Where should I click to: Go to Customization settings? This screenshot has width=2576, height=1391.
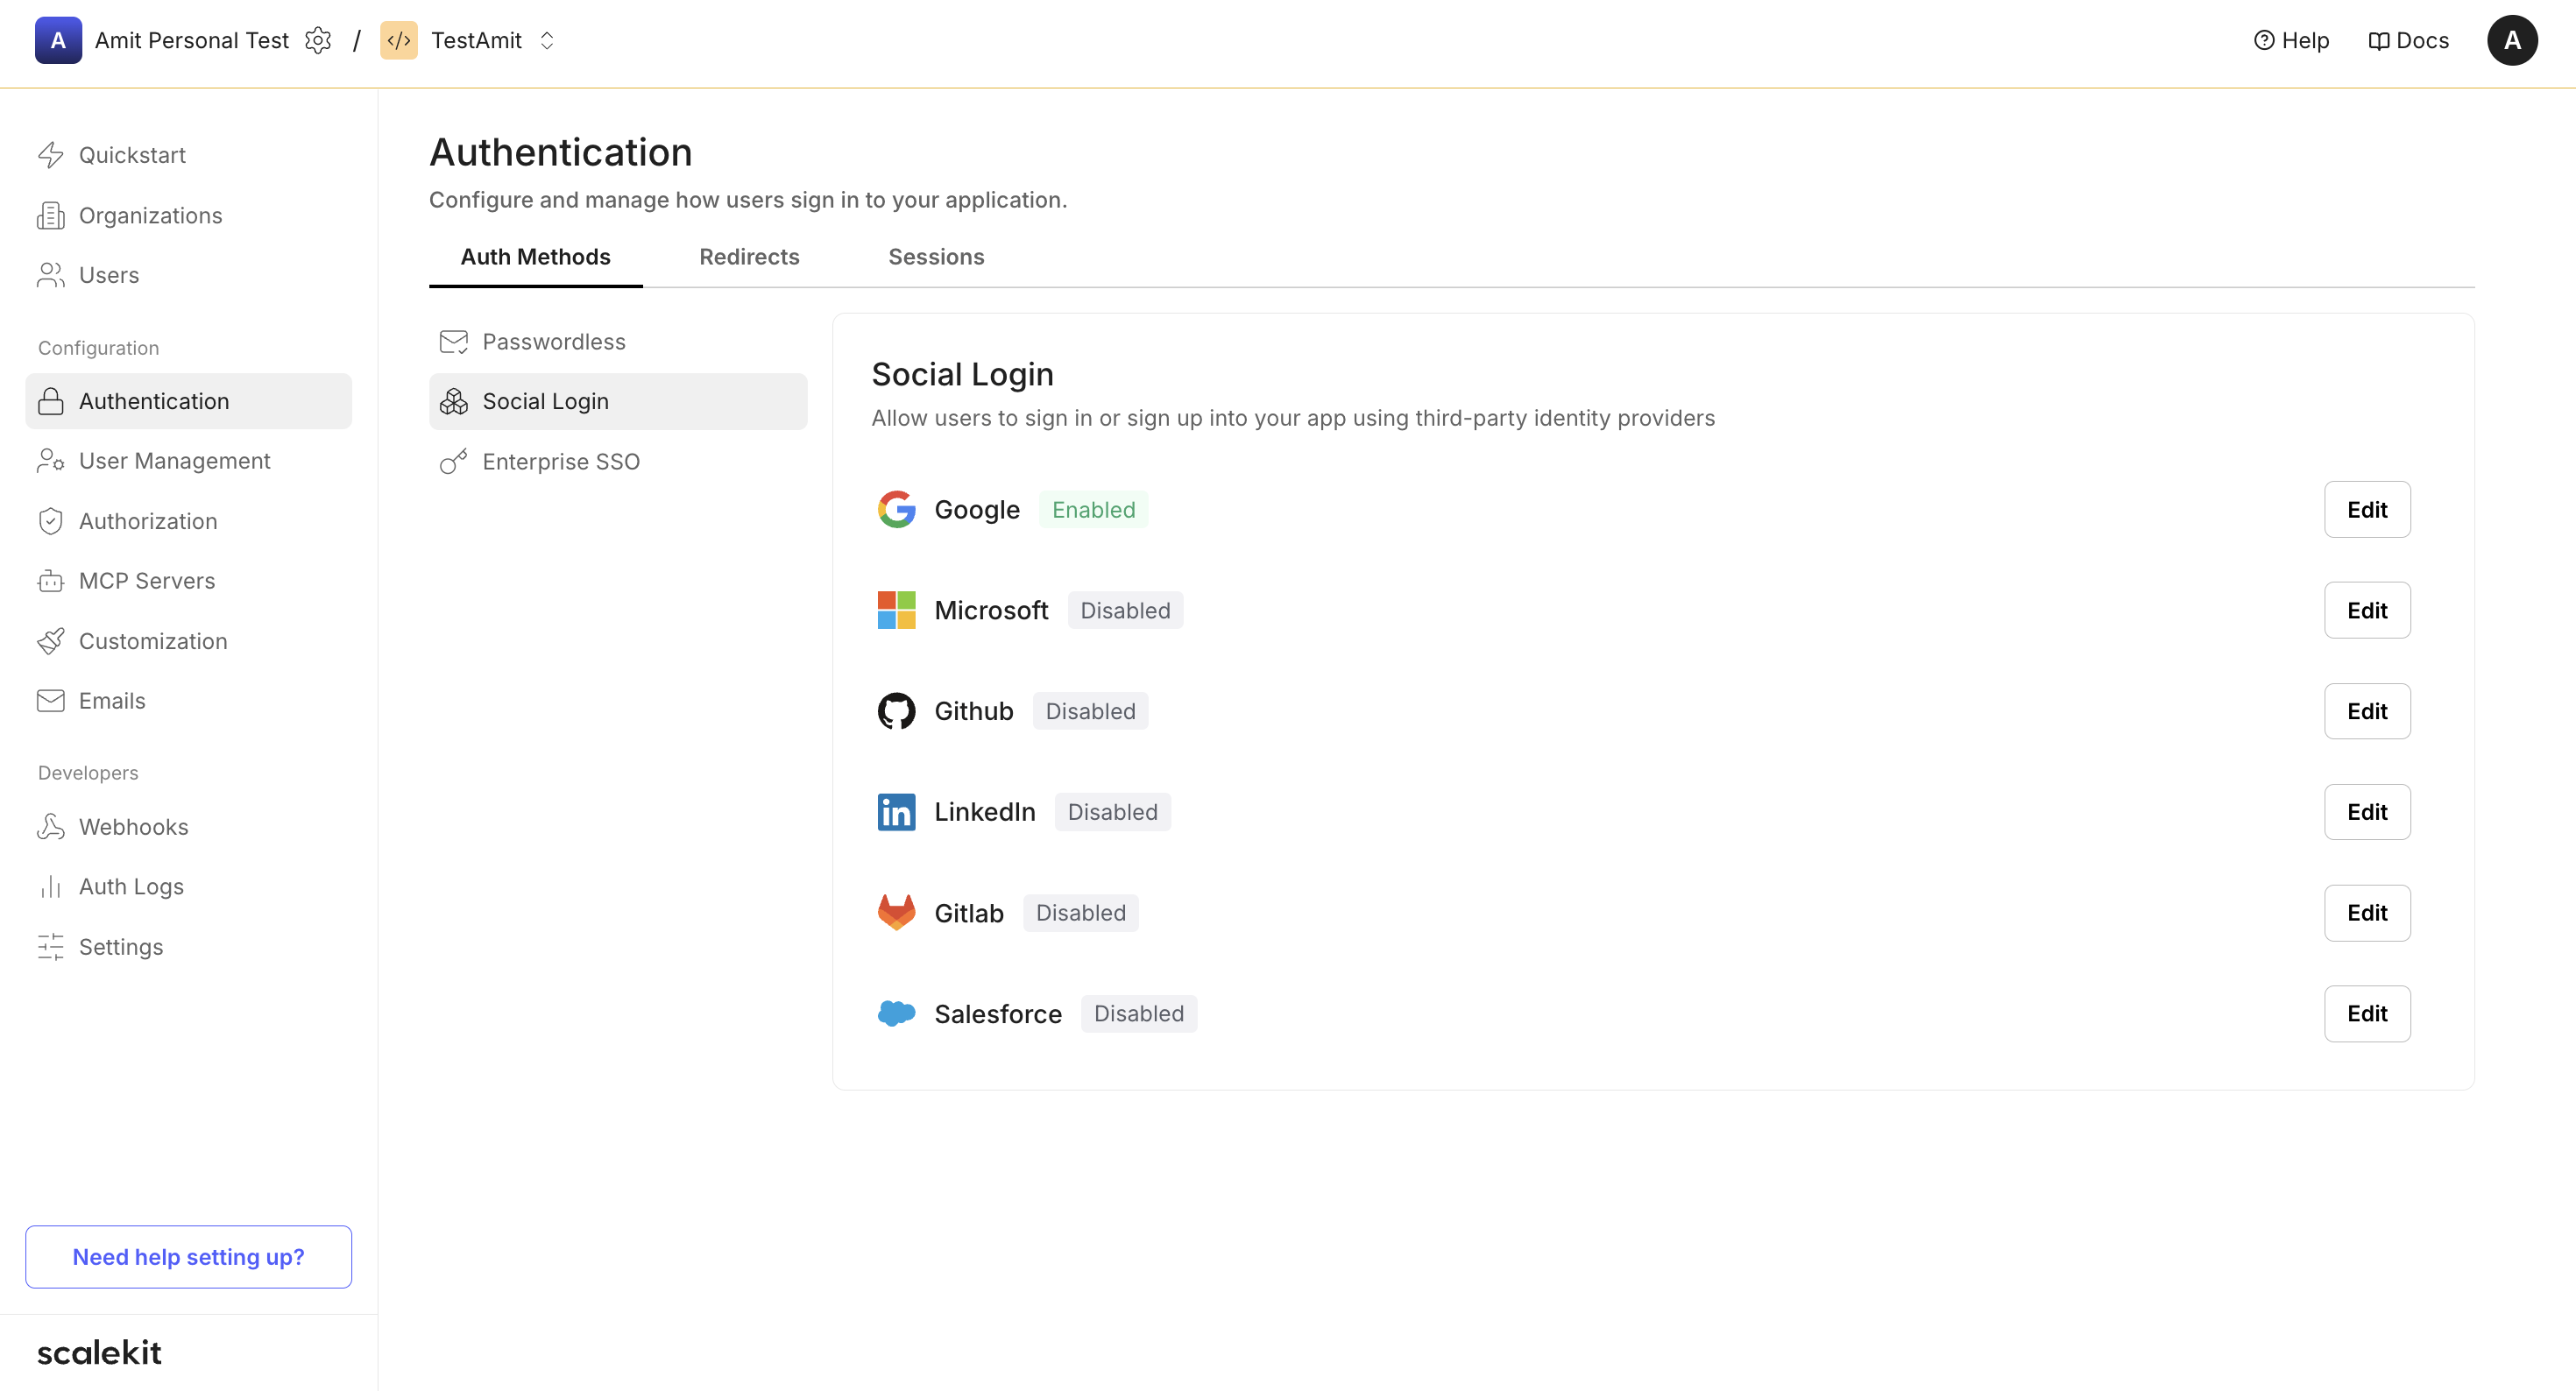pos(188,641)
